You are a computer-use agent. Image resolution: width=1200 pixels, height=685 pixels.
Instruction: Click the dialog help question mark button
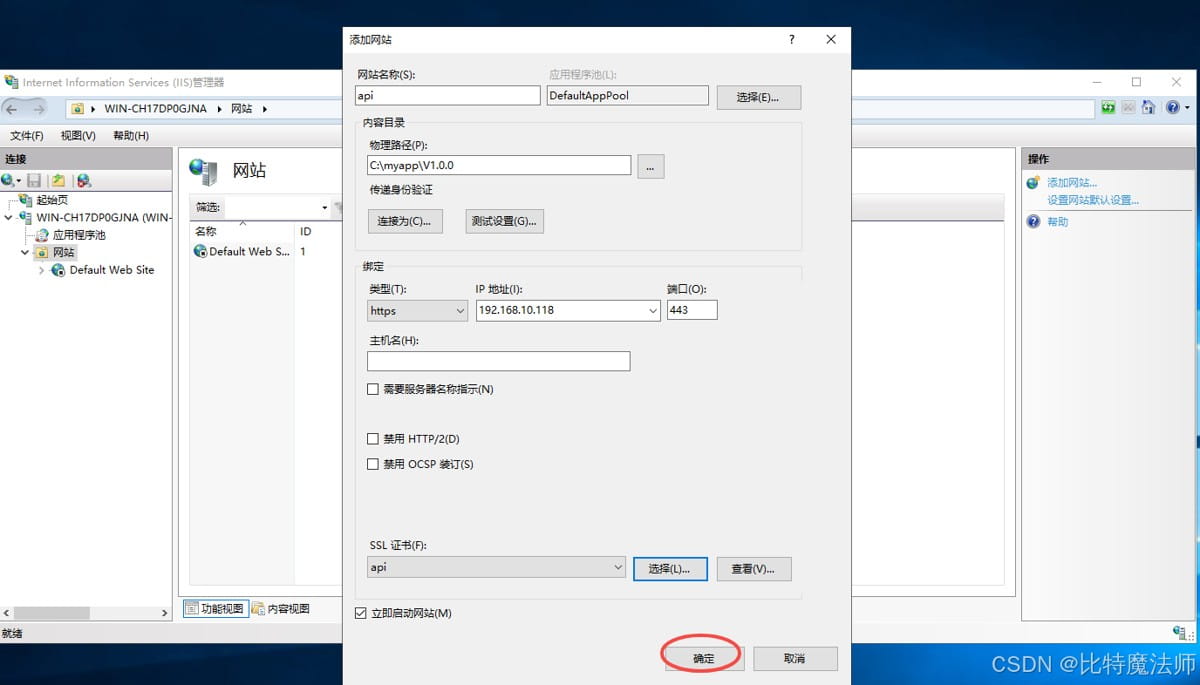(x=792, y=40)
